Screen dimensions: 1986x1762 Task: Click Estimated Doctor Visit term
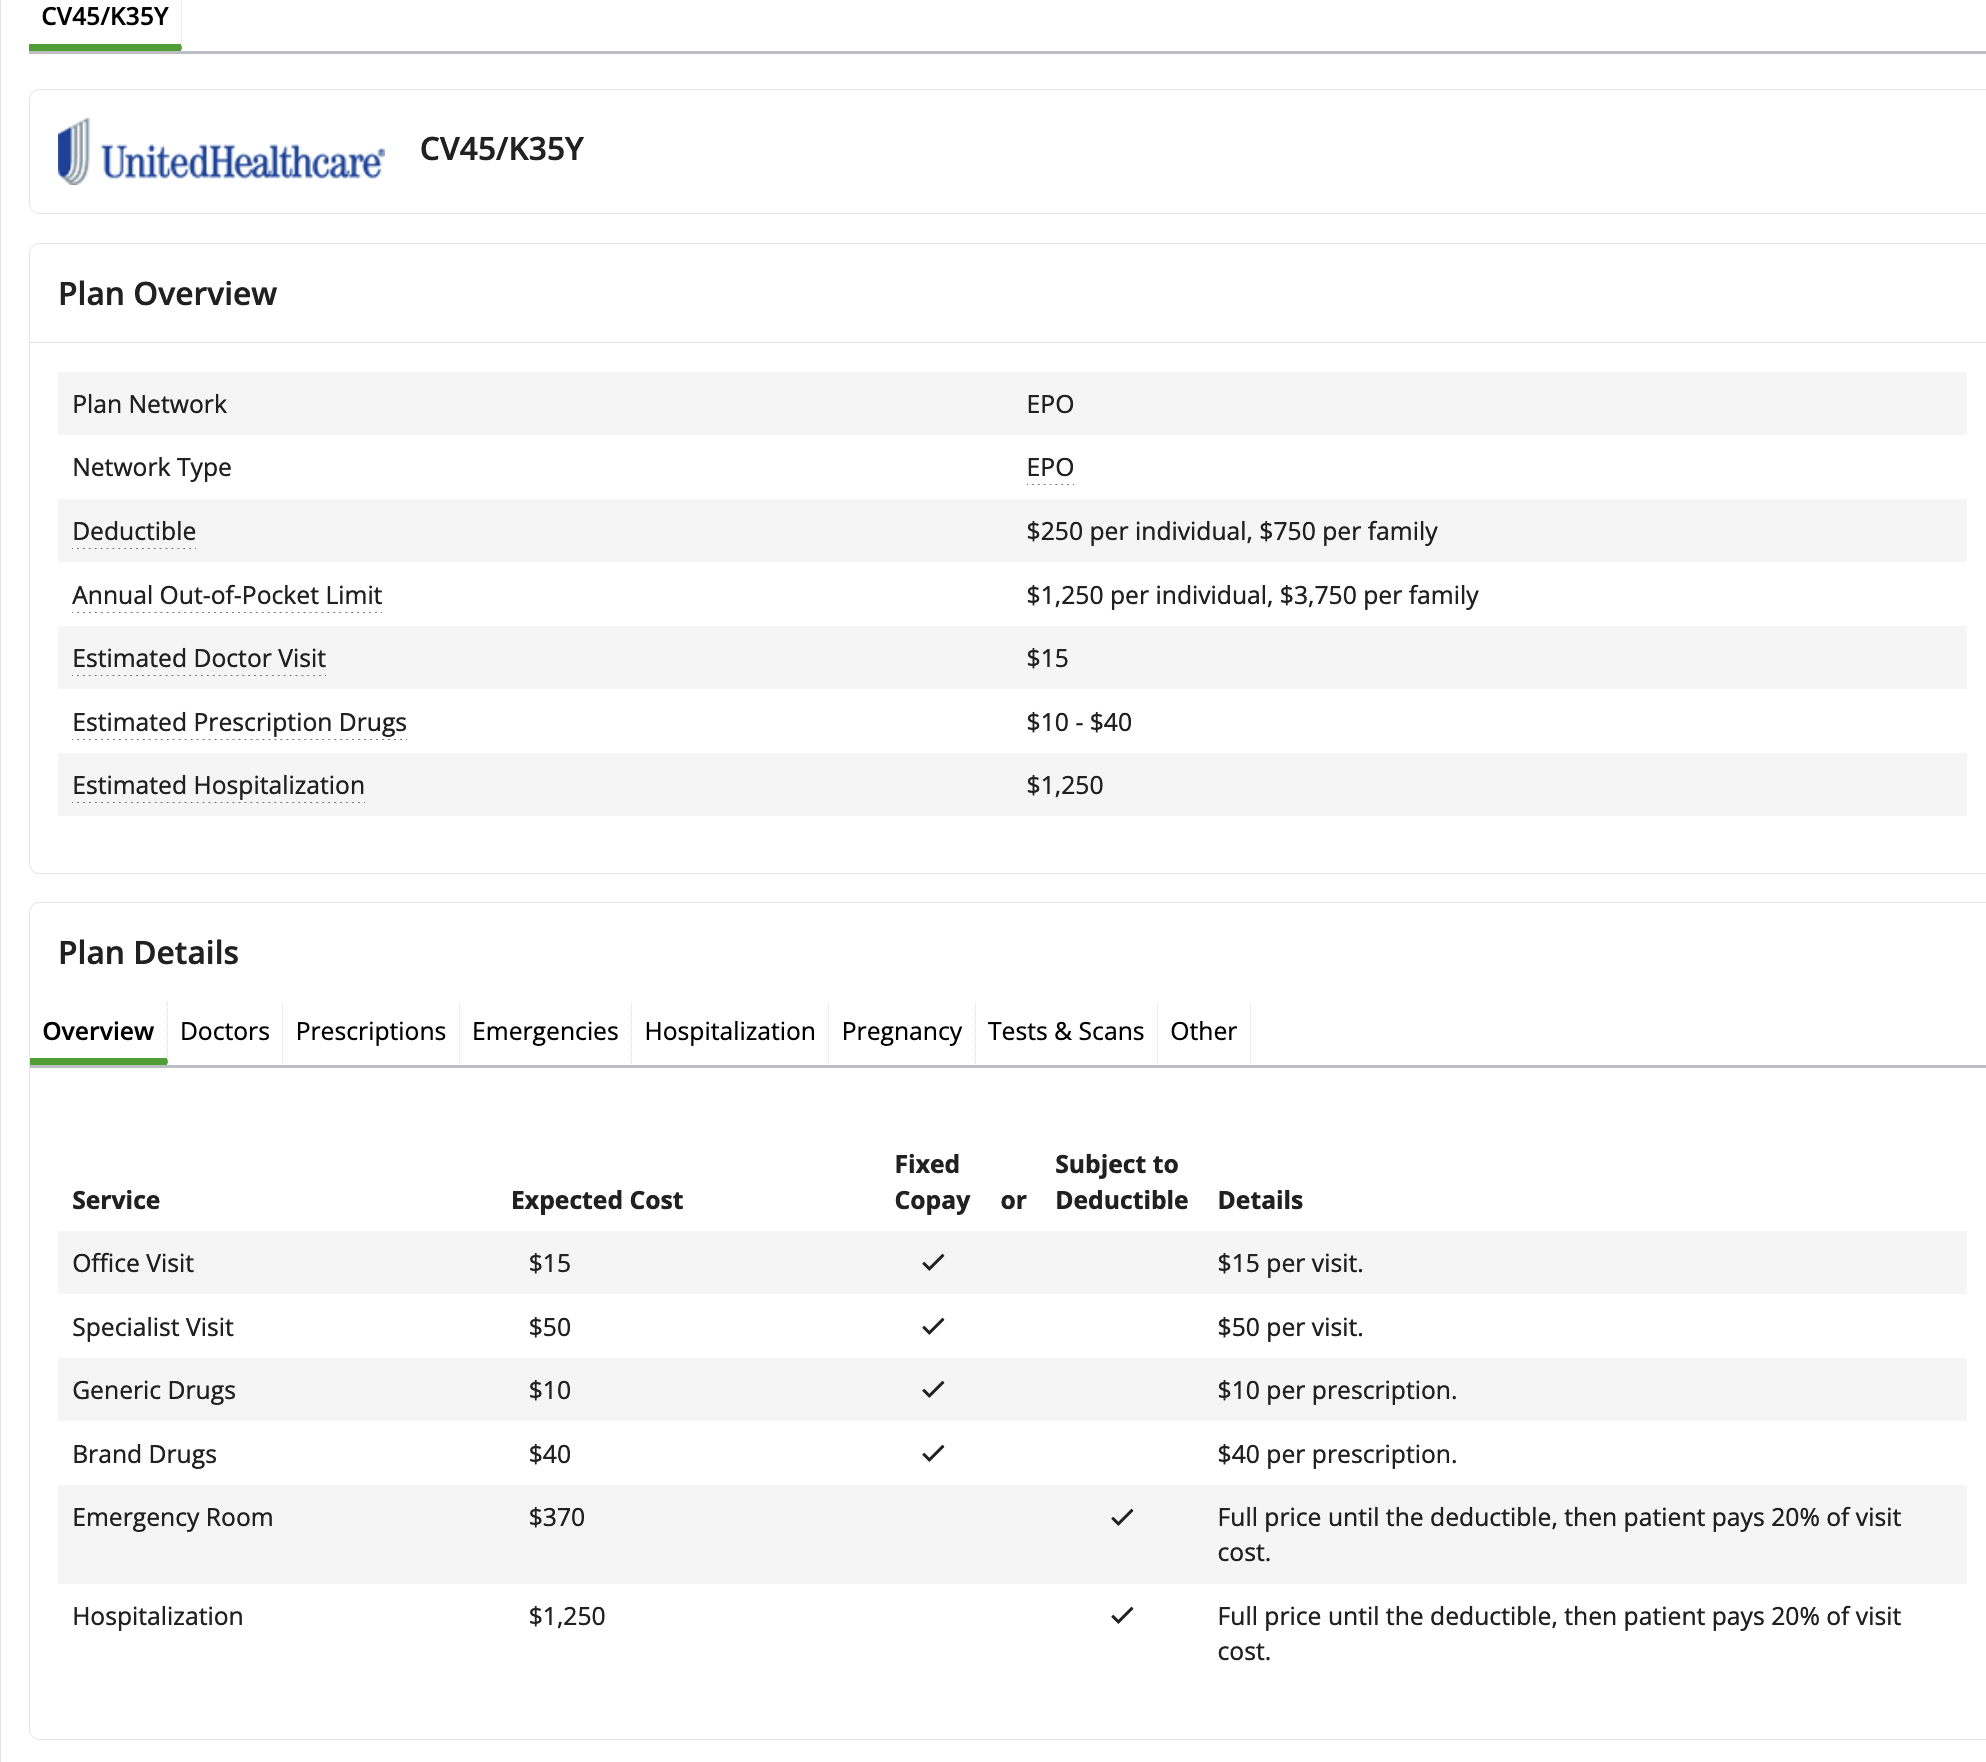199,658
